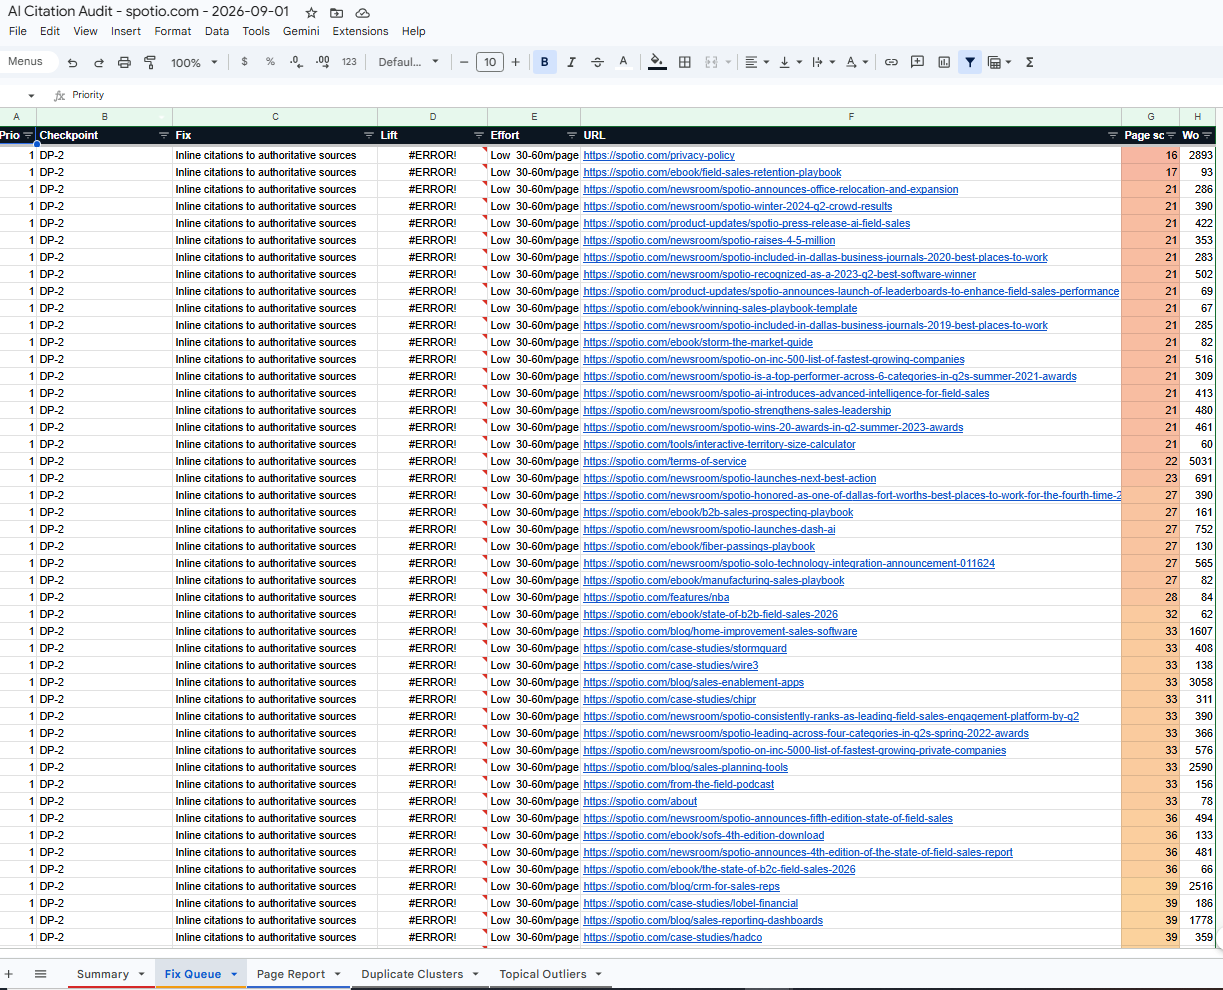
Task: Show all sheets list
Action: (41, 974)
